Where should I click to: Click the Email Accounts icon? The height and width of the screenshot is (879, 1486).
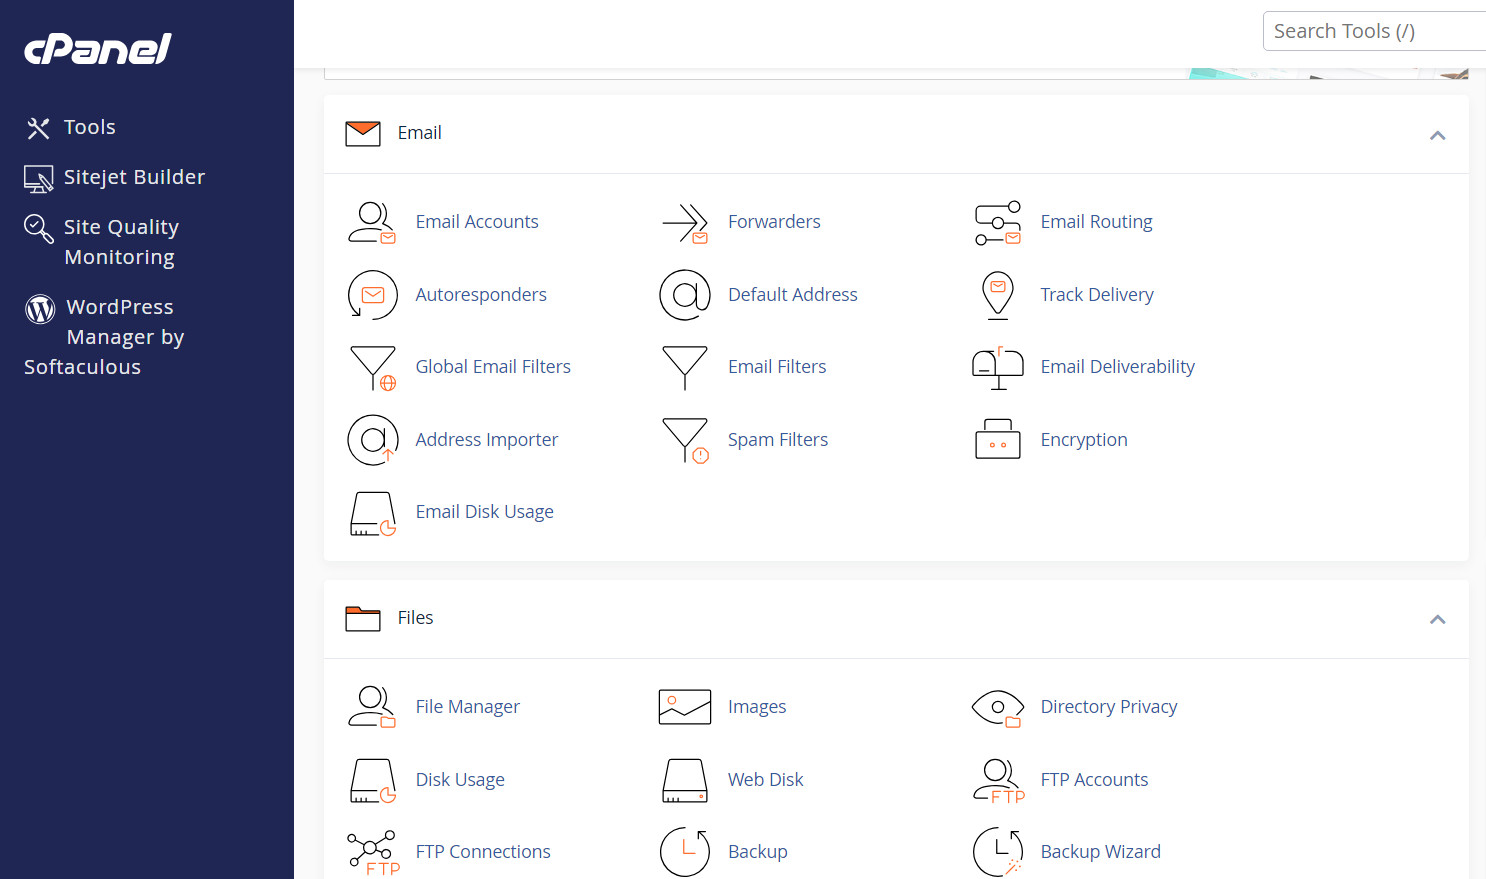pyautogui.click(x=372, y=222)
